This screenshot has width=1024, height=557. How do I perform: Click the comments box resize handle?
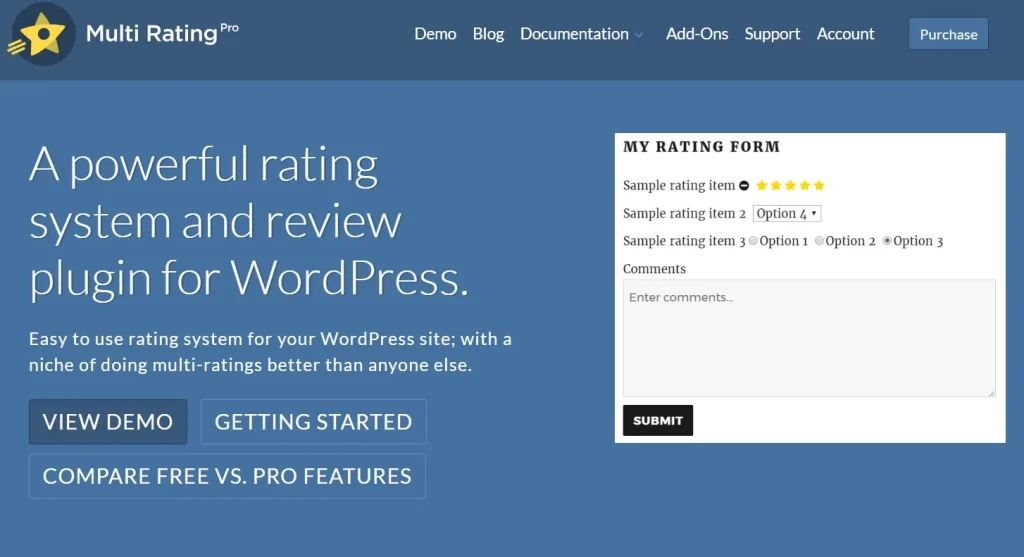(991, 392)
